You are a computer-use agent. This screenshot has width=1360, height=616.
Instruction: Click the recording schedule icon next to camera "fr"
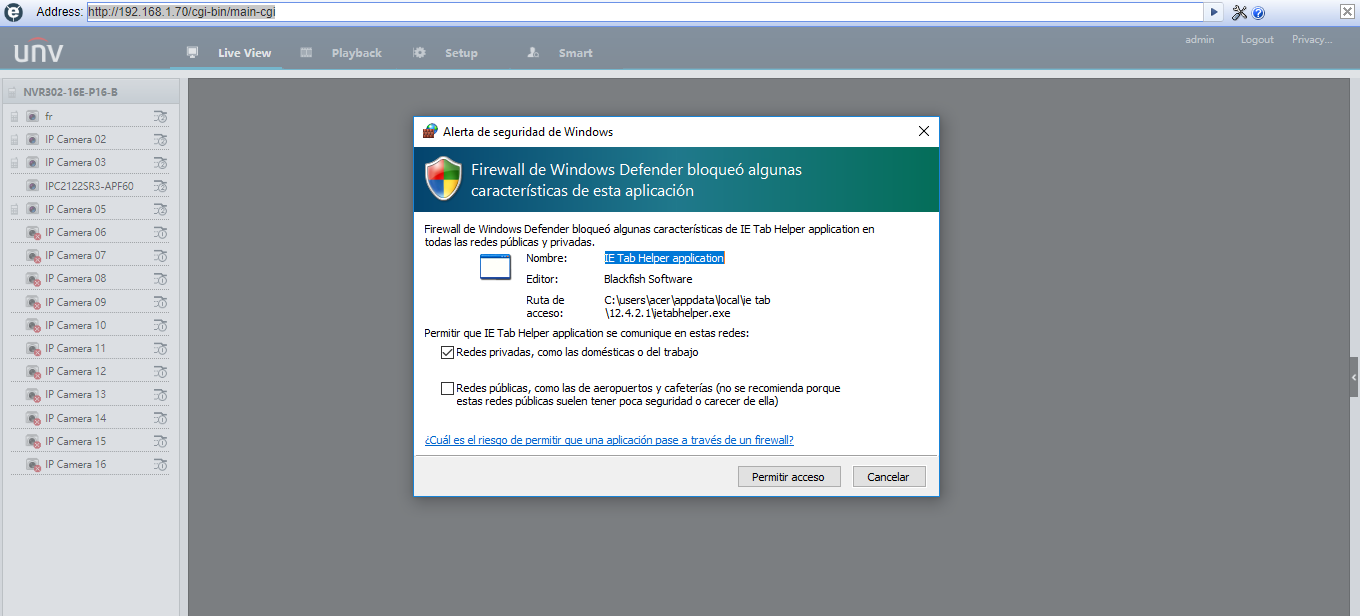click(x=159, y=116)
